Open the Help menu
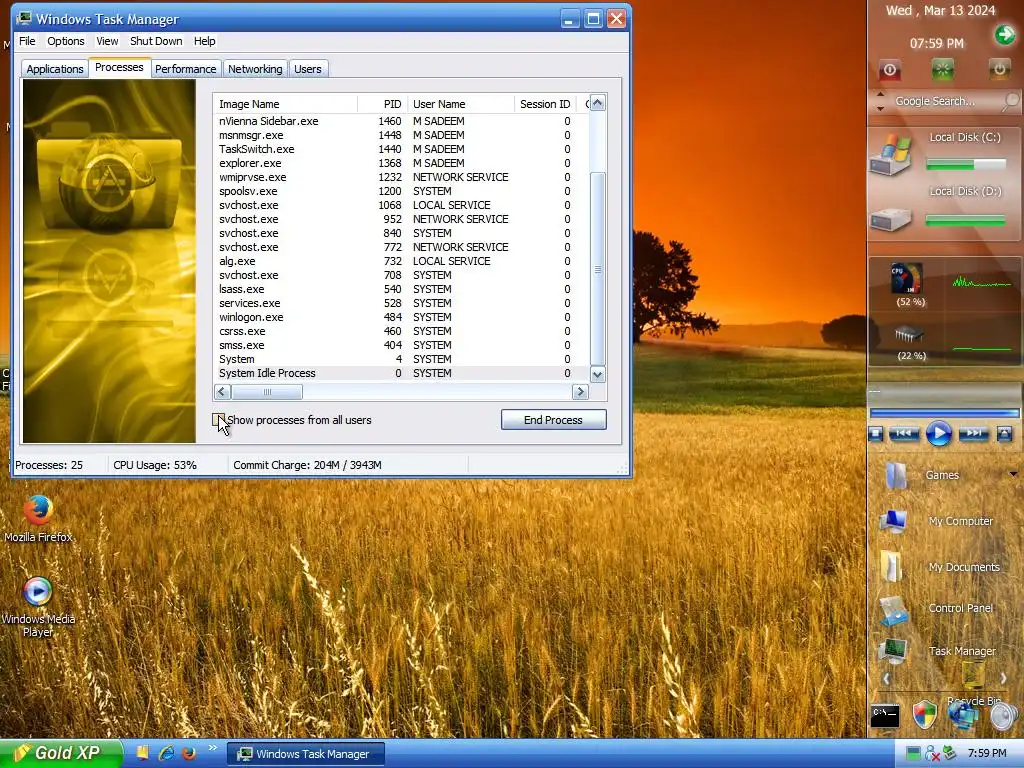Image resolution: width=1024 pixels, height=768 pixels. 204,41
